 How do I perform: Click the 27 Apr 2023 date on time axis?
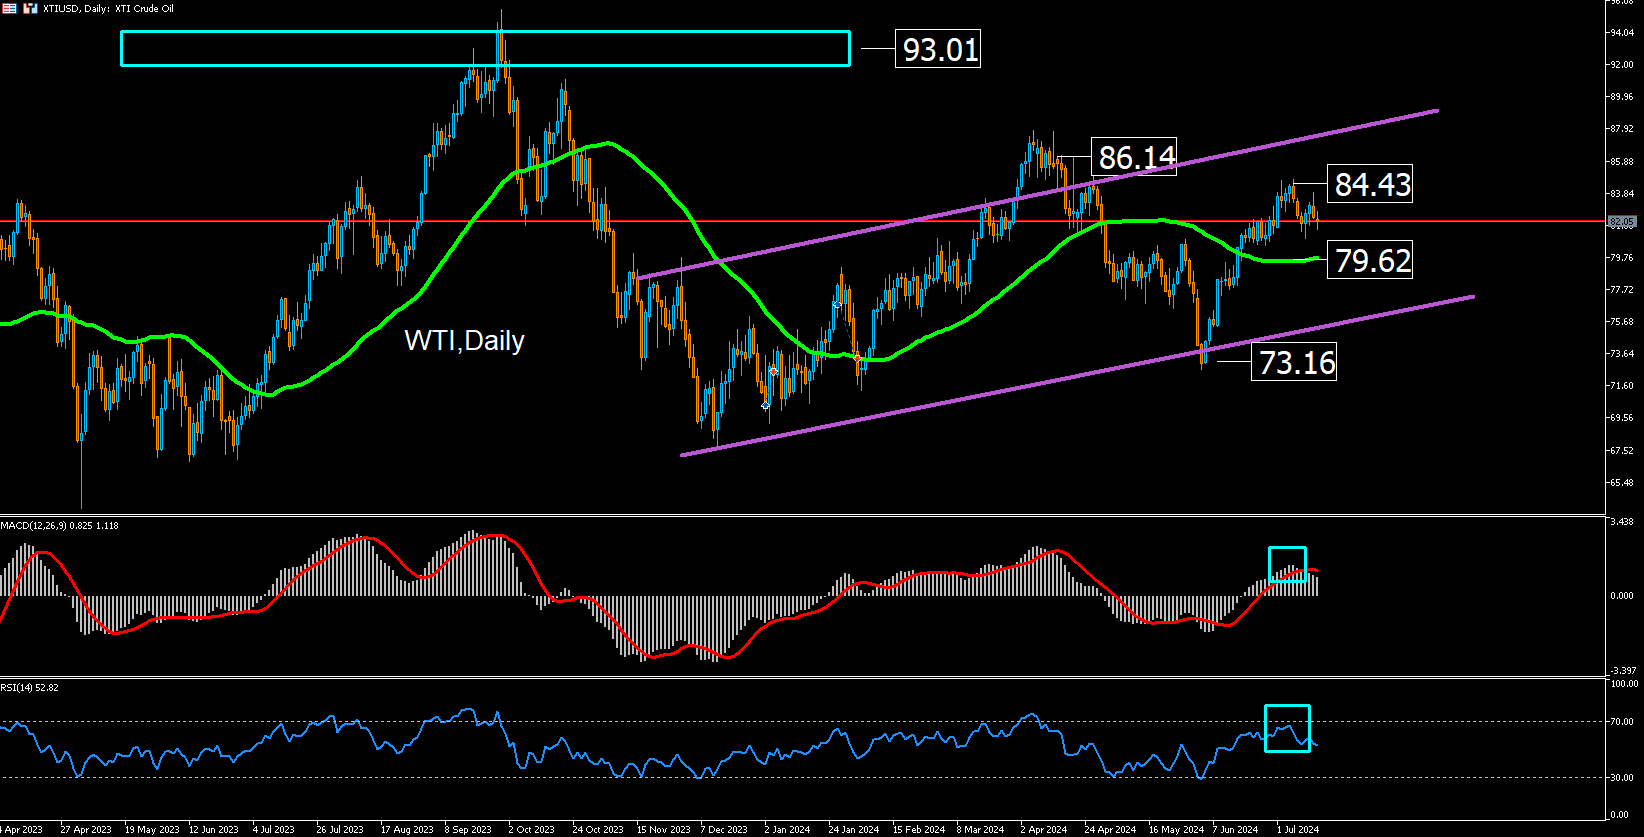[x=85, y=829]
